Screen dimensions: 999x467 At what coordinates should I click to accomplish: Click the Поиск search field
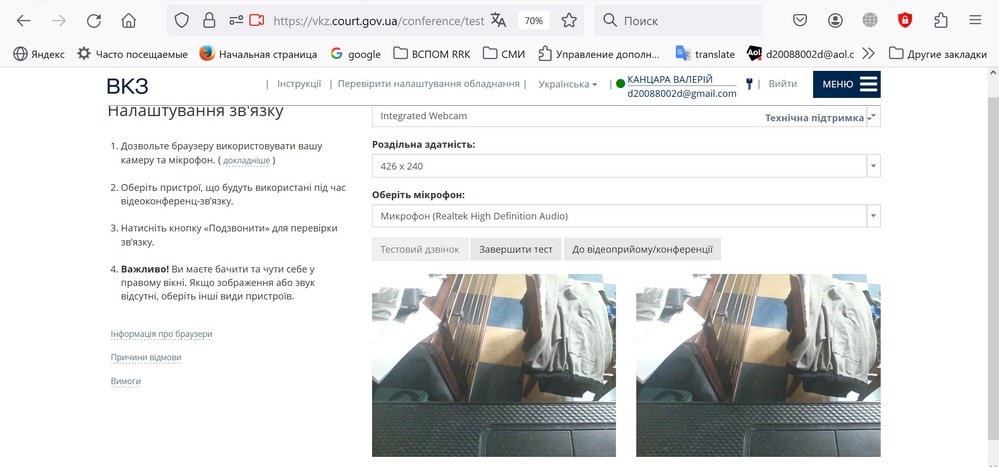pos(678,20)
